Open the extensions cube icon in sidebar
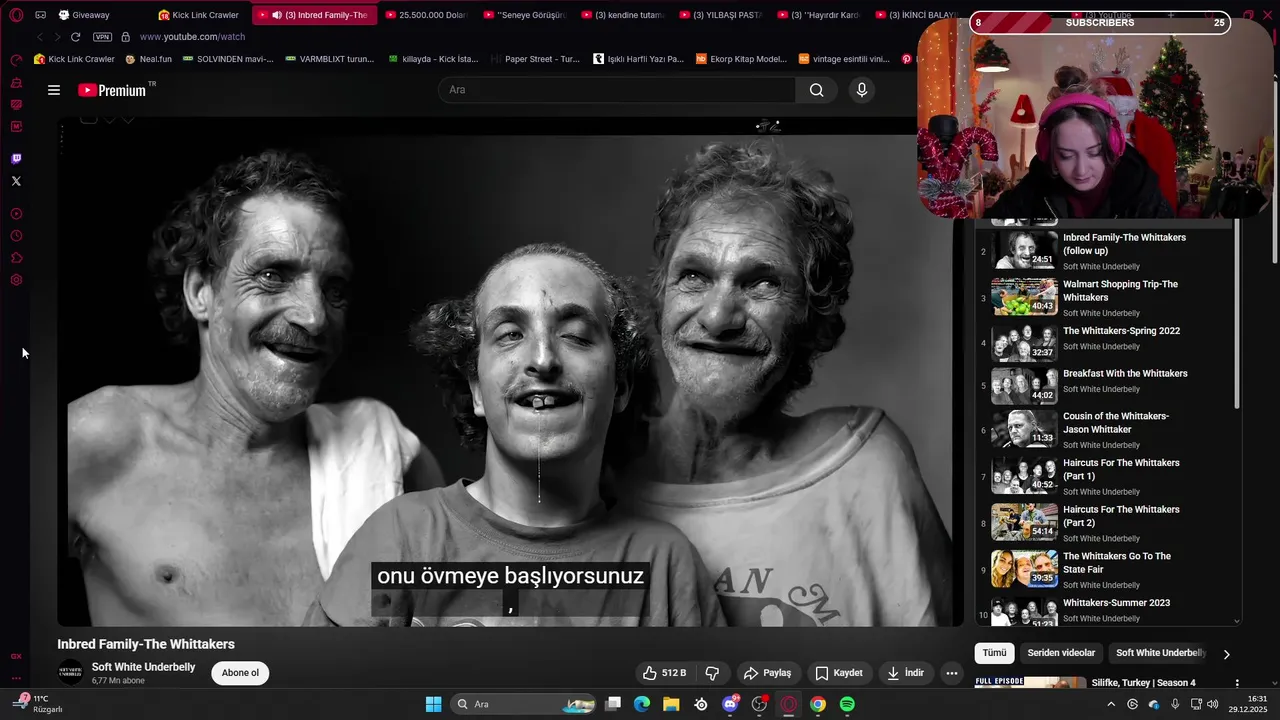The image size is (1280, 720). coord(16,258)
